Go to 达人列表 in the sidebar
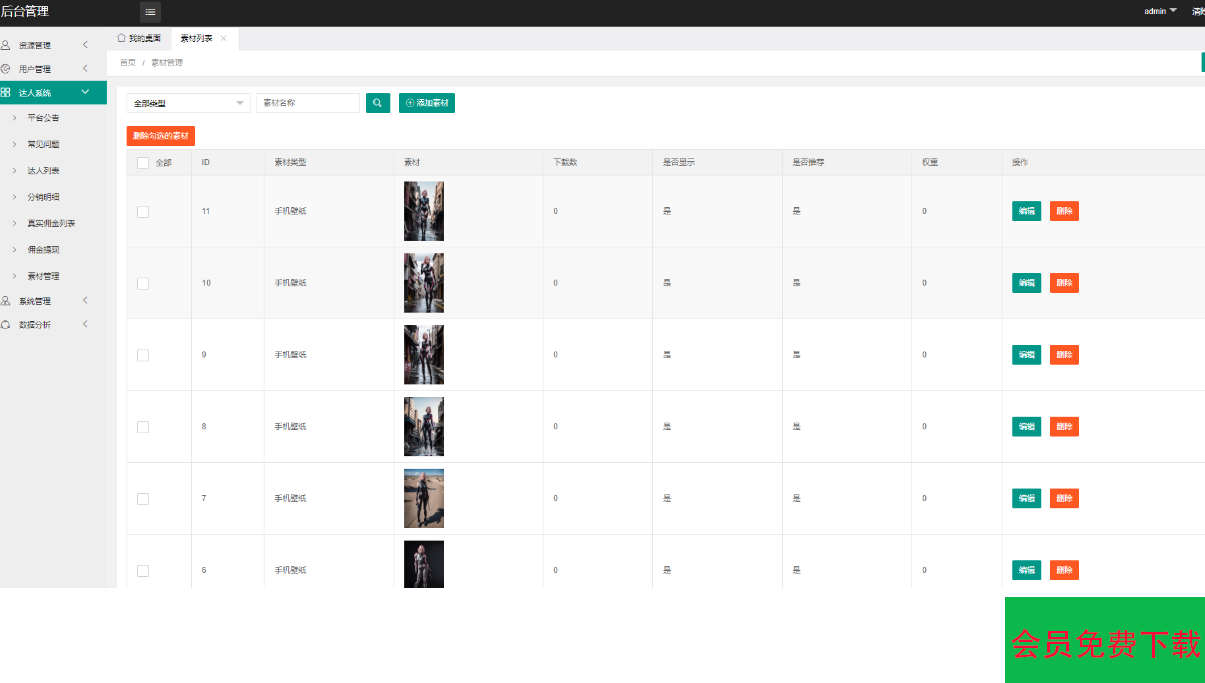Viewport: 1205px width, 683px height. (x=43, y=171)
